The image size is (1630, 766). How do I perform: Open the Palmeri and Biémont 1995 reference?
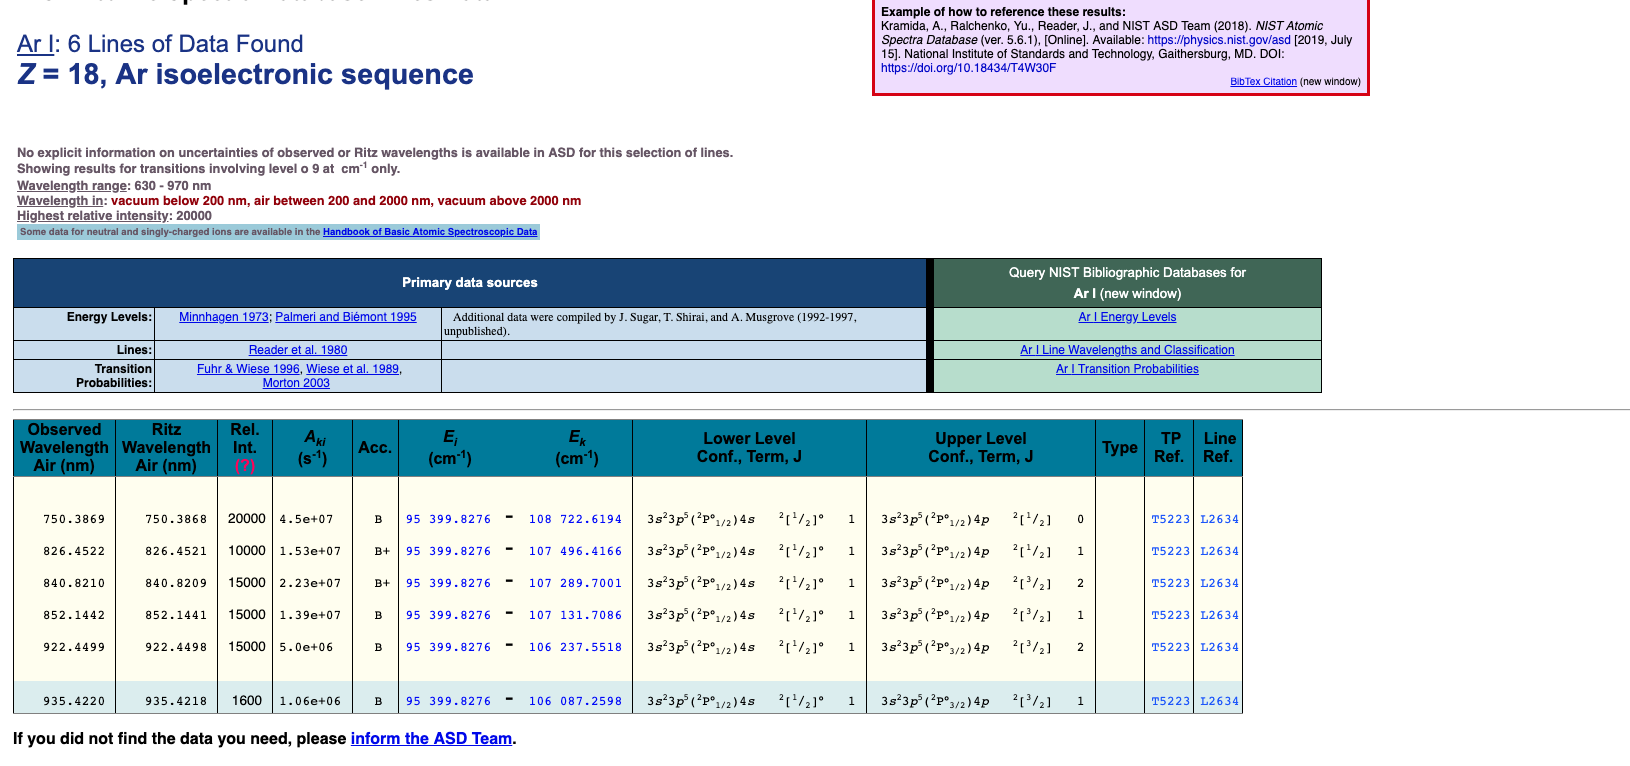point(346,317)
